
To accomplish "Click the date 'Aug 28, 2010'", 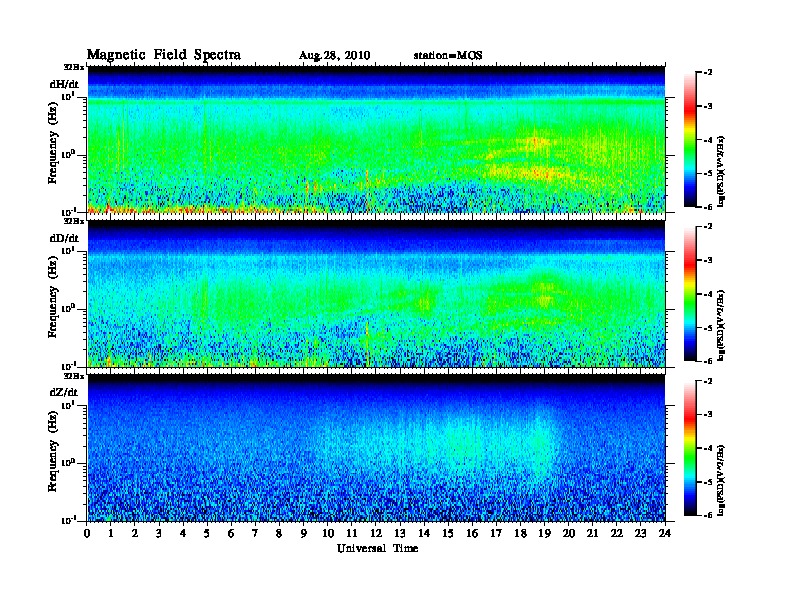I will click(334, 56).
